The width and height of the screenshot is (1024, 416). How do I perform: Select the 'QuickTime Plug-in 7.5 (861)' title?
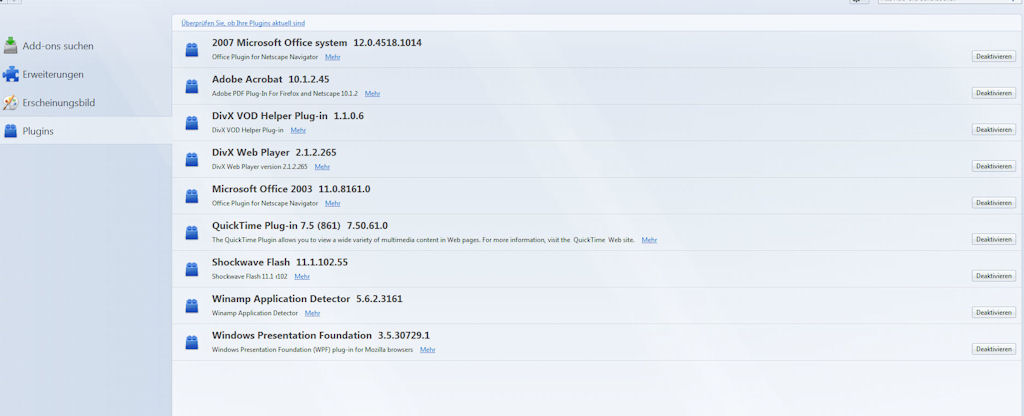click(x=276, y=225)
